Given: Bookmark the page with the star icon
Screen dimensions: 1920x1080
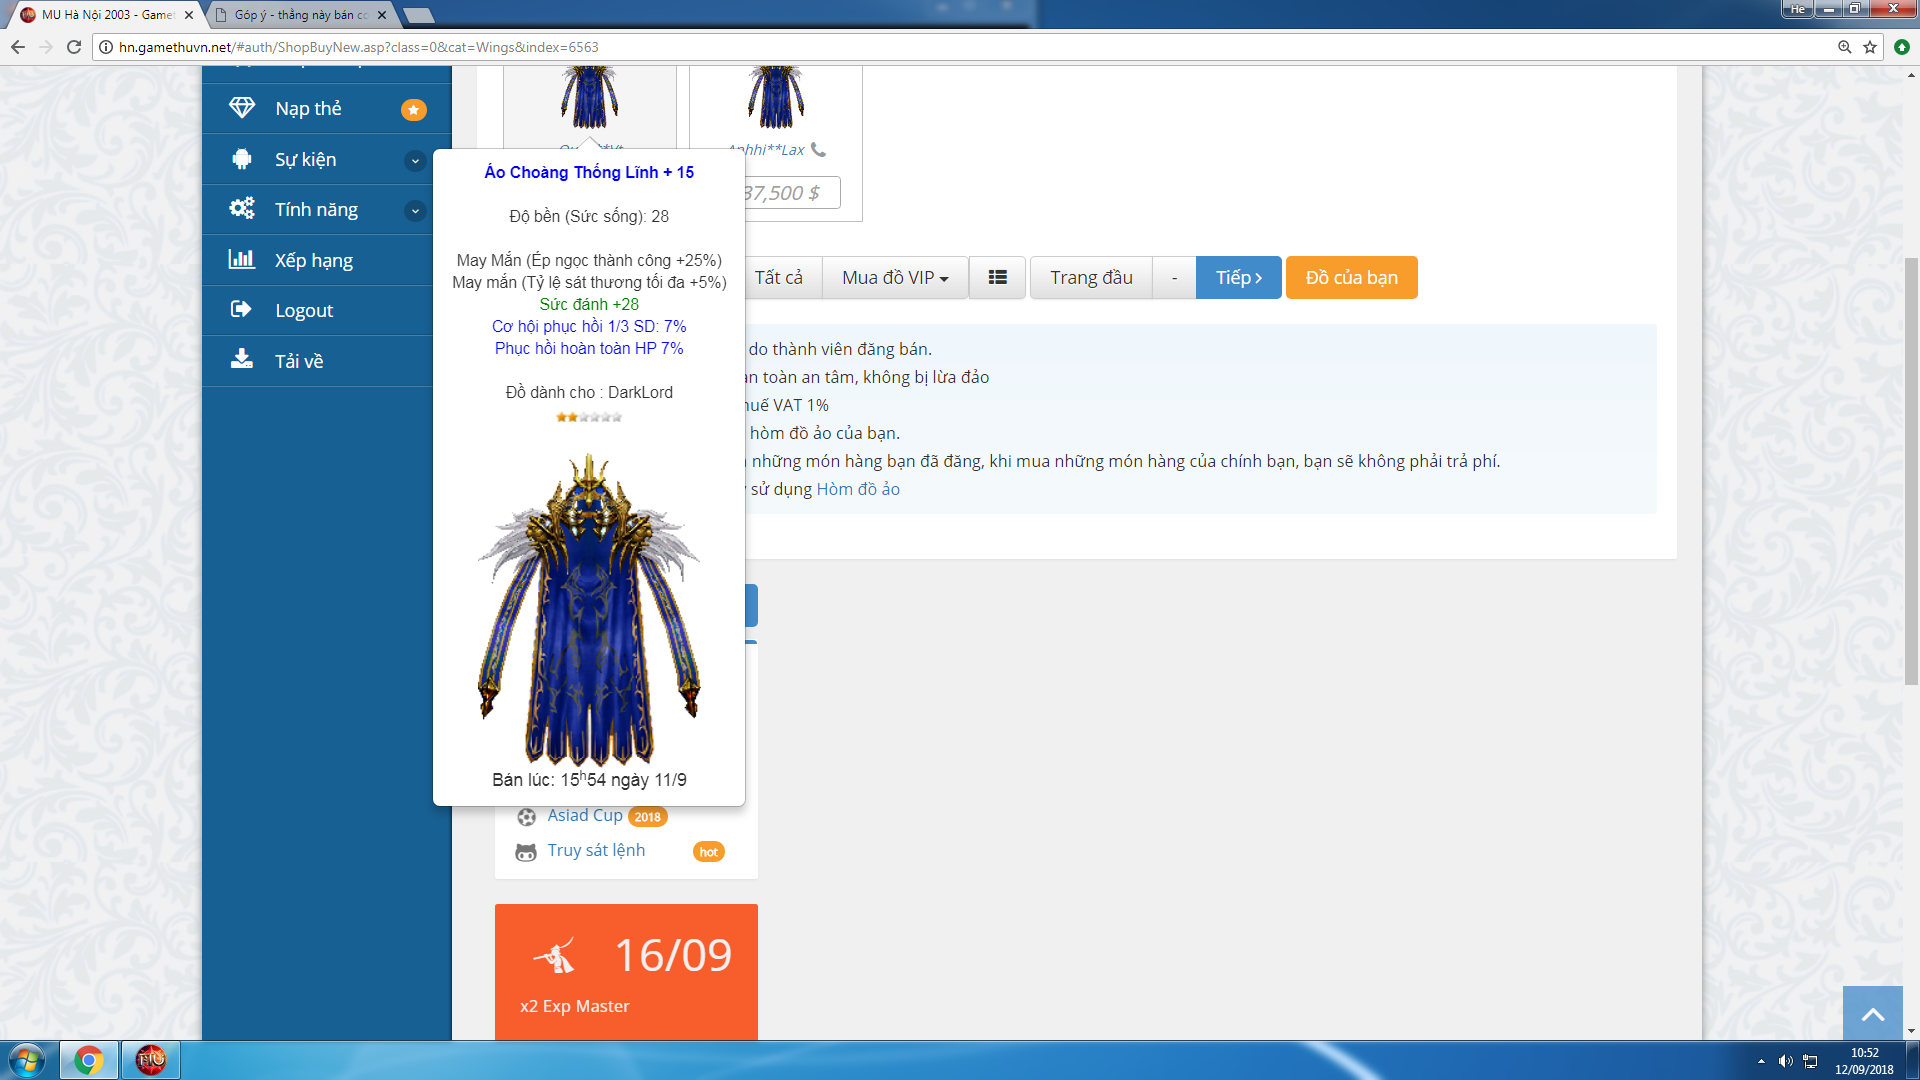Looking at the screenshot, I should [1870, 47].
